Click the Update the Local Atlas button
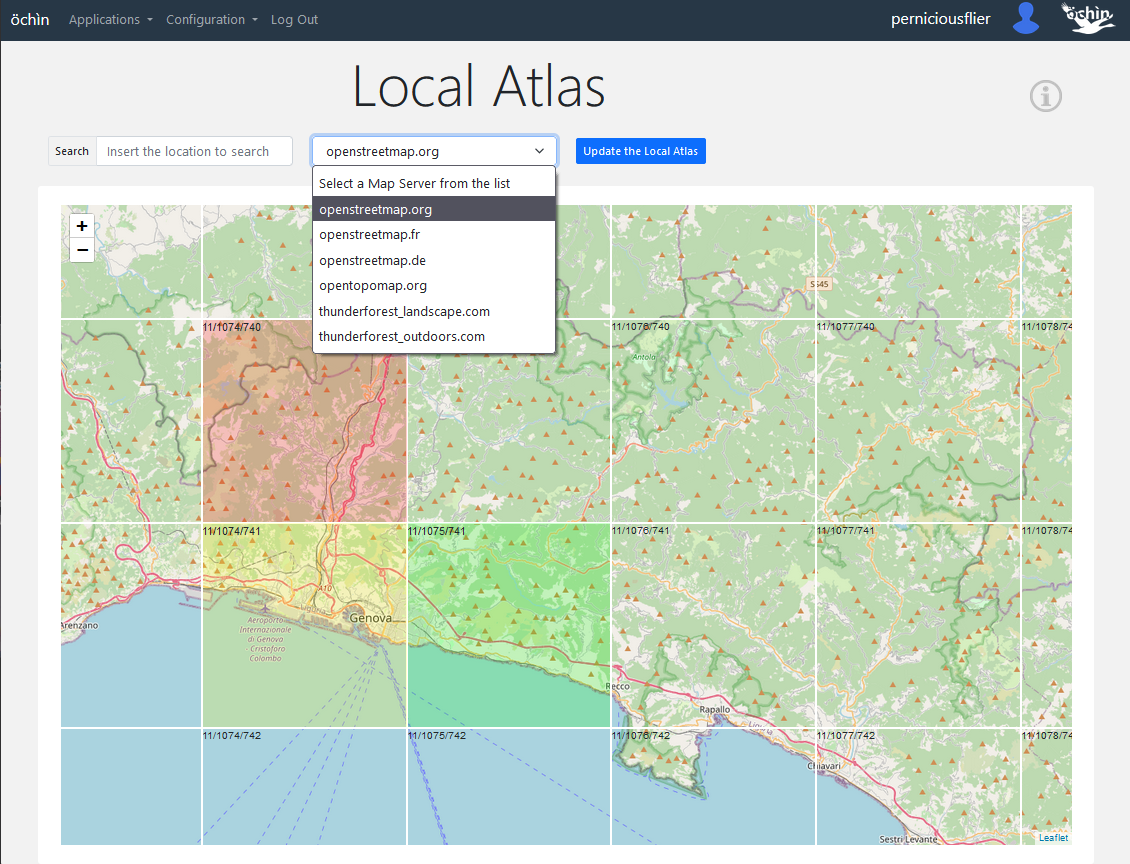Screen dimensions: 1130x864 pos(641,151)
